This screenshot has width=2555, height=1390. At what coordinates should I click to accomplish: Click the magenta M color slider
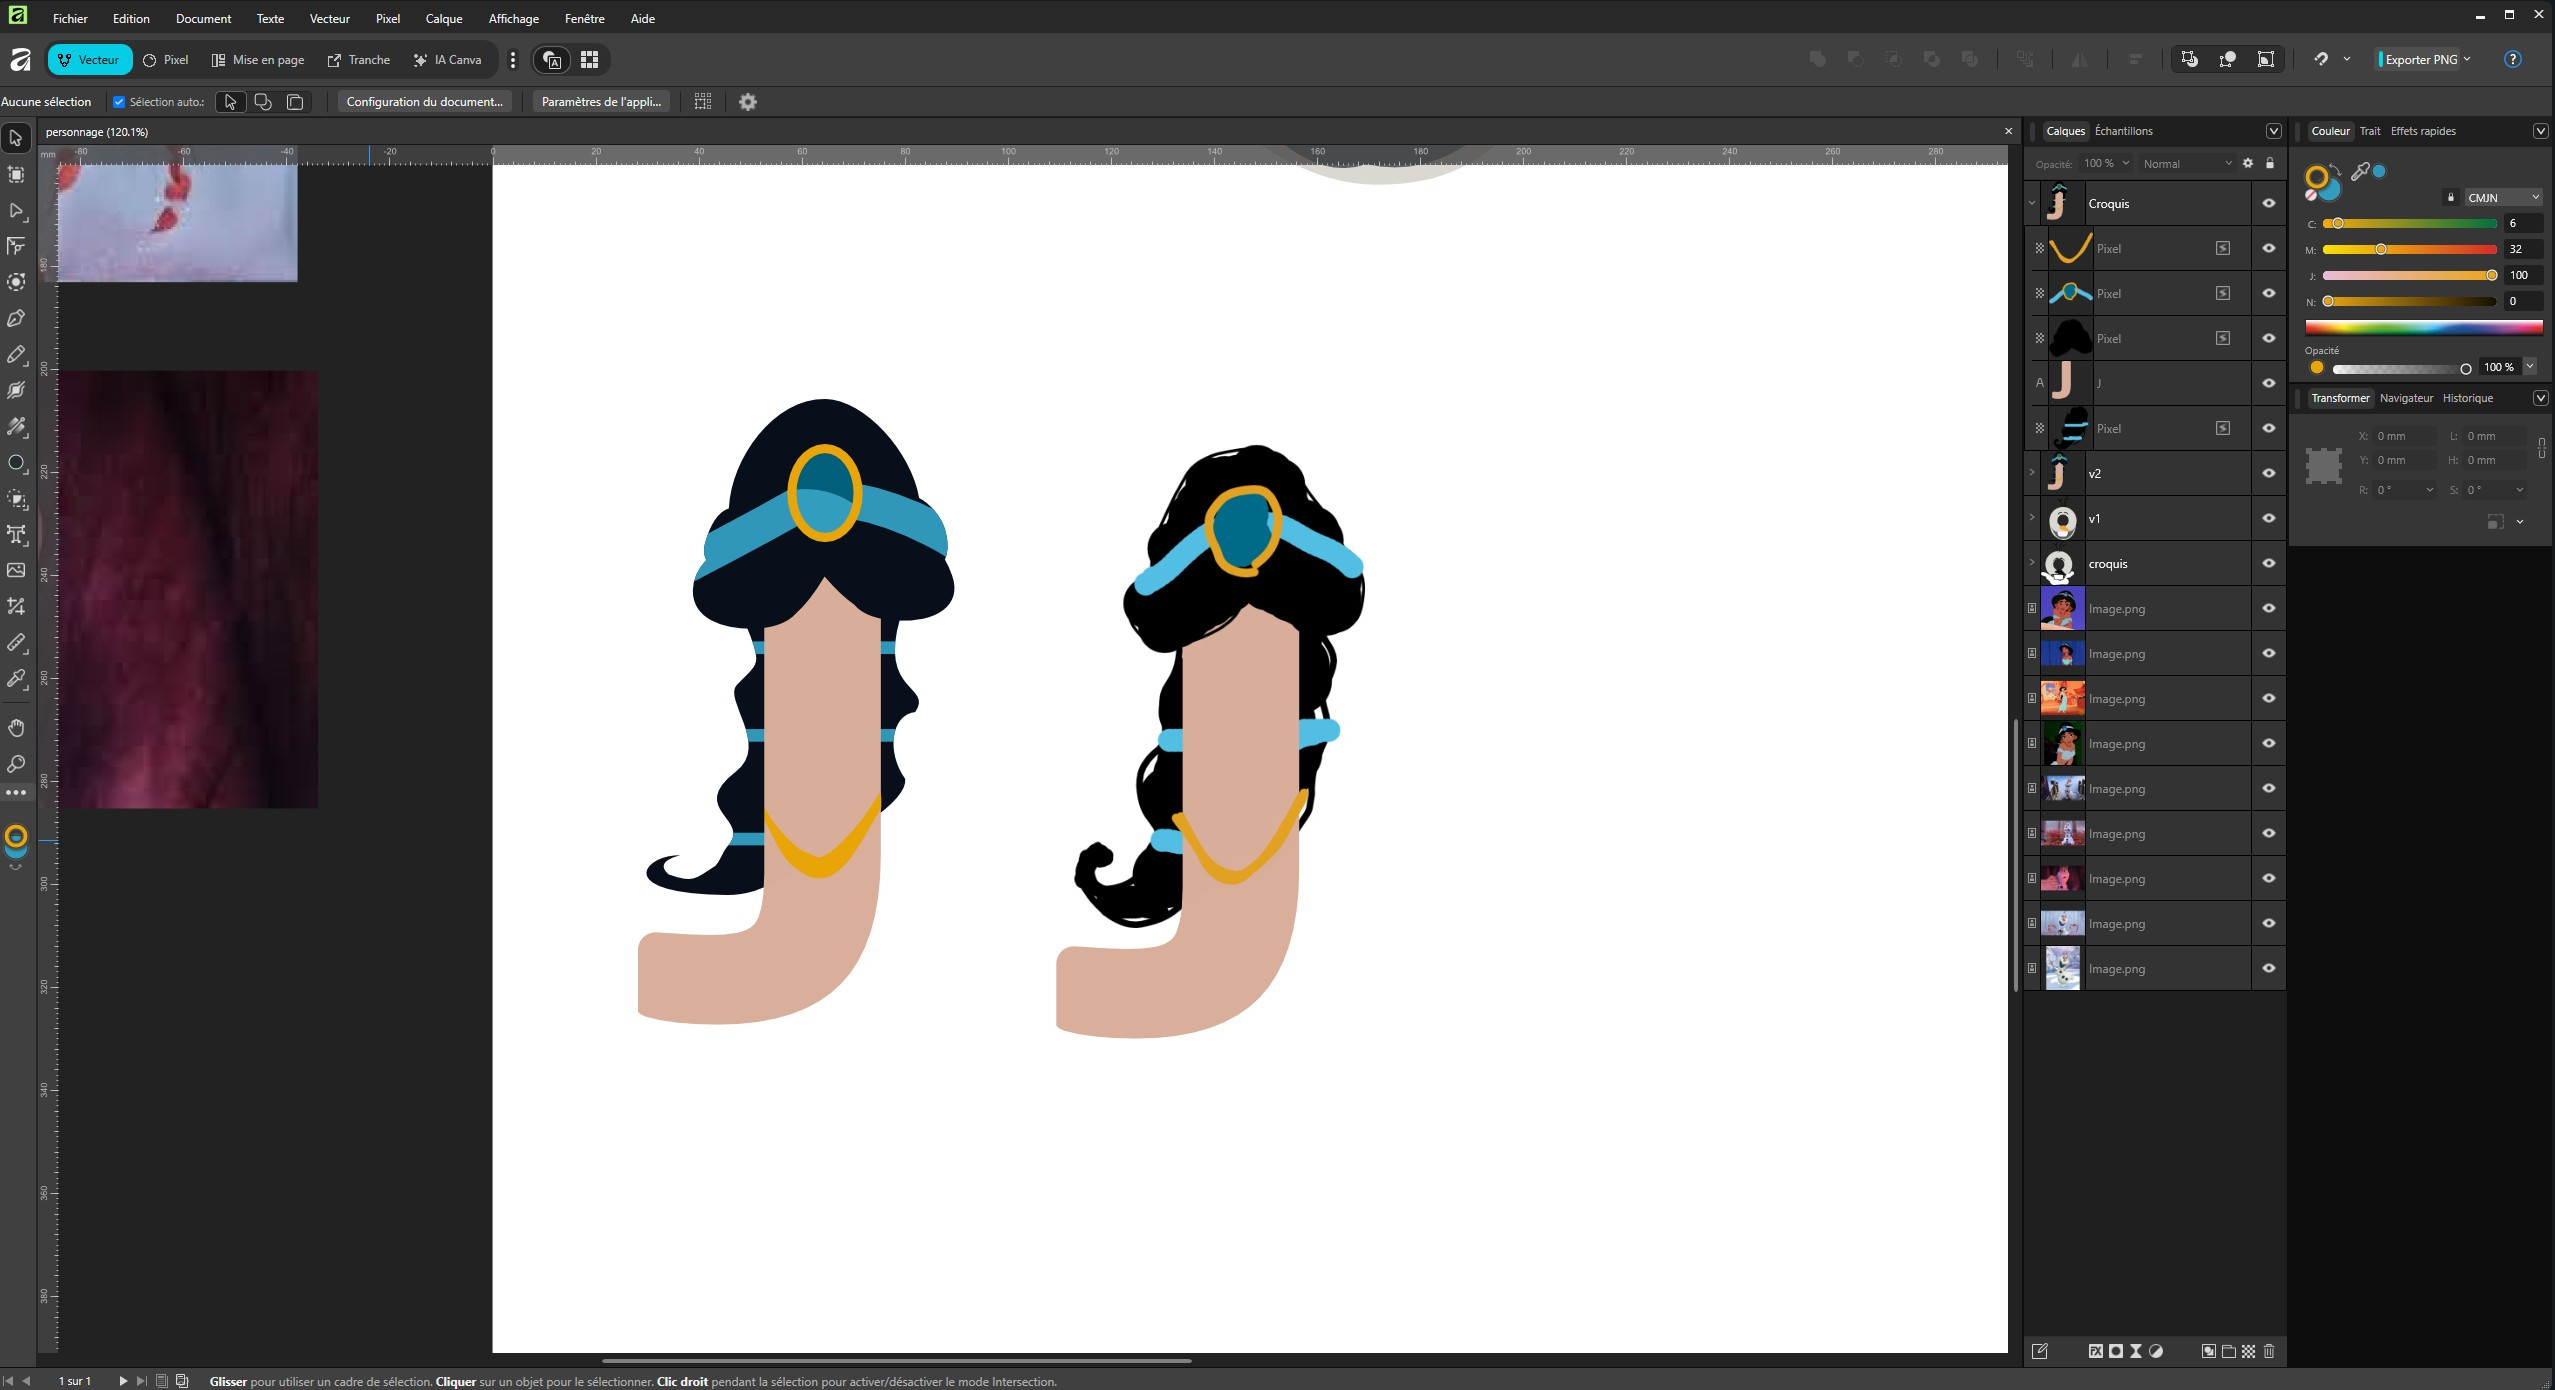(x=2408, y=249)
